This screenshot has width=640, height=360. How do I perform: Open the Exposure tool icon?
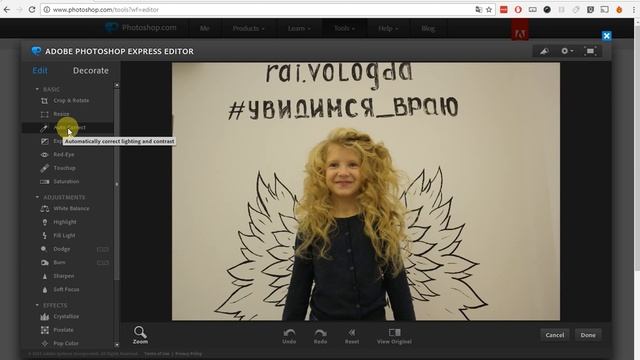click(44, 141)
